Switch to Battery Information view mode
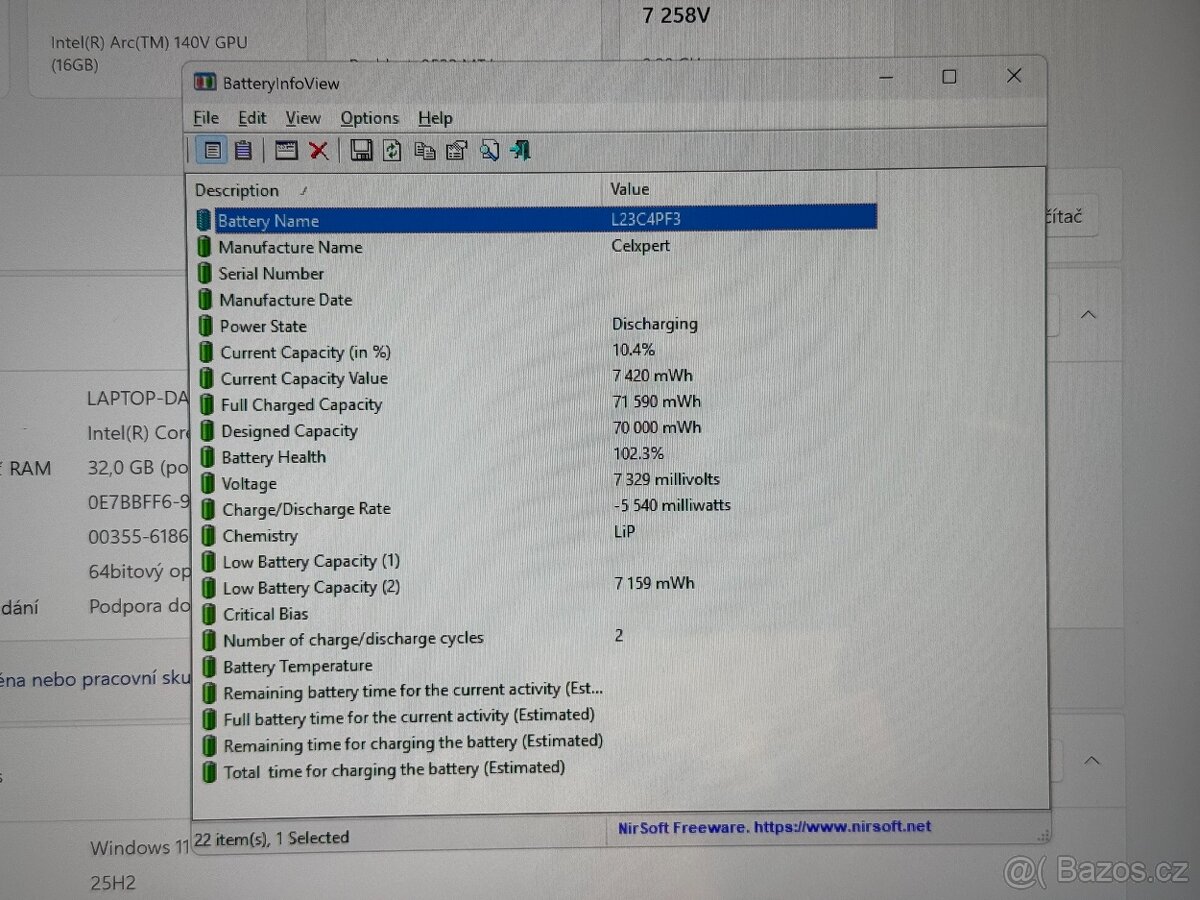Viewport: 1200px width, 900px height. click(x=212, y=150)
